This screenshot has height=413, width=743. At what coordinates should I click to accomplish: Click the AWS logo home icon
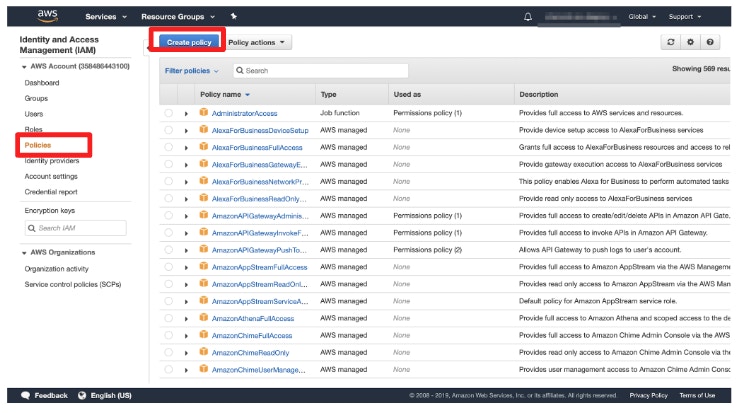[x=48, y=16]
